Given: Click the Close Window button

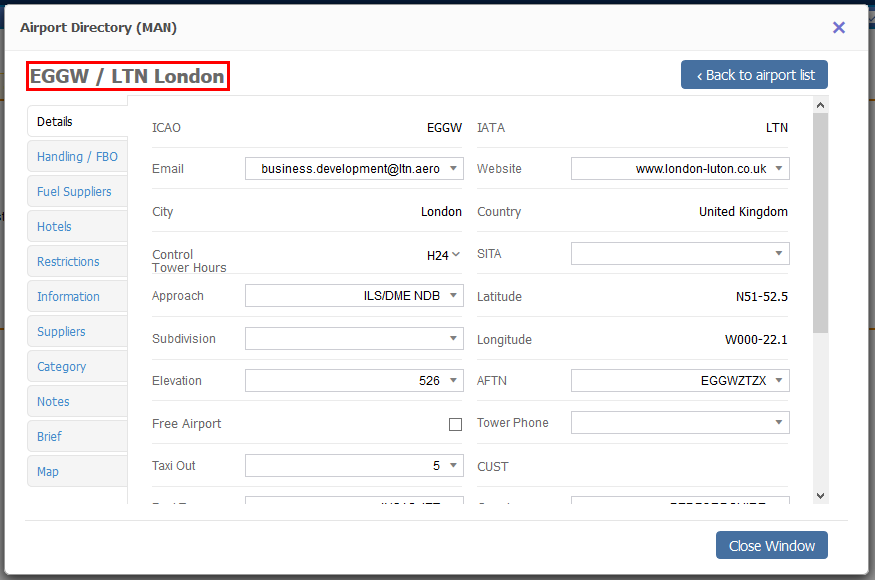Looking at the screenshot, I should [771, 545].
